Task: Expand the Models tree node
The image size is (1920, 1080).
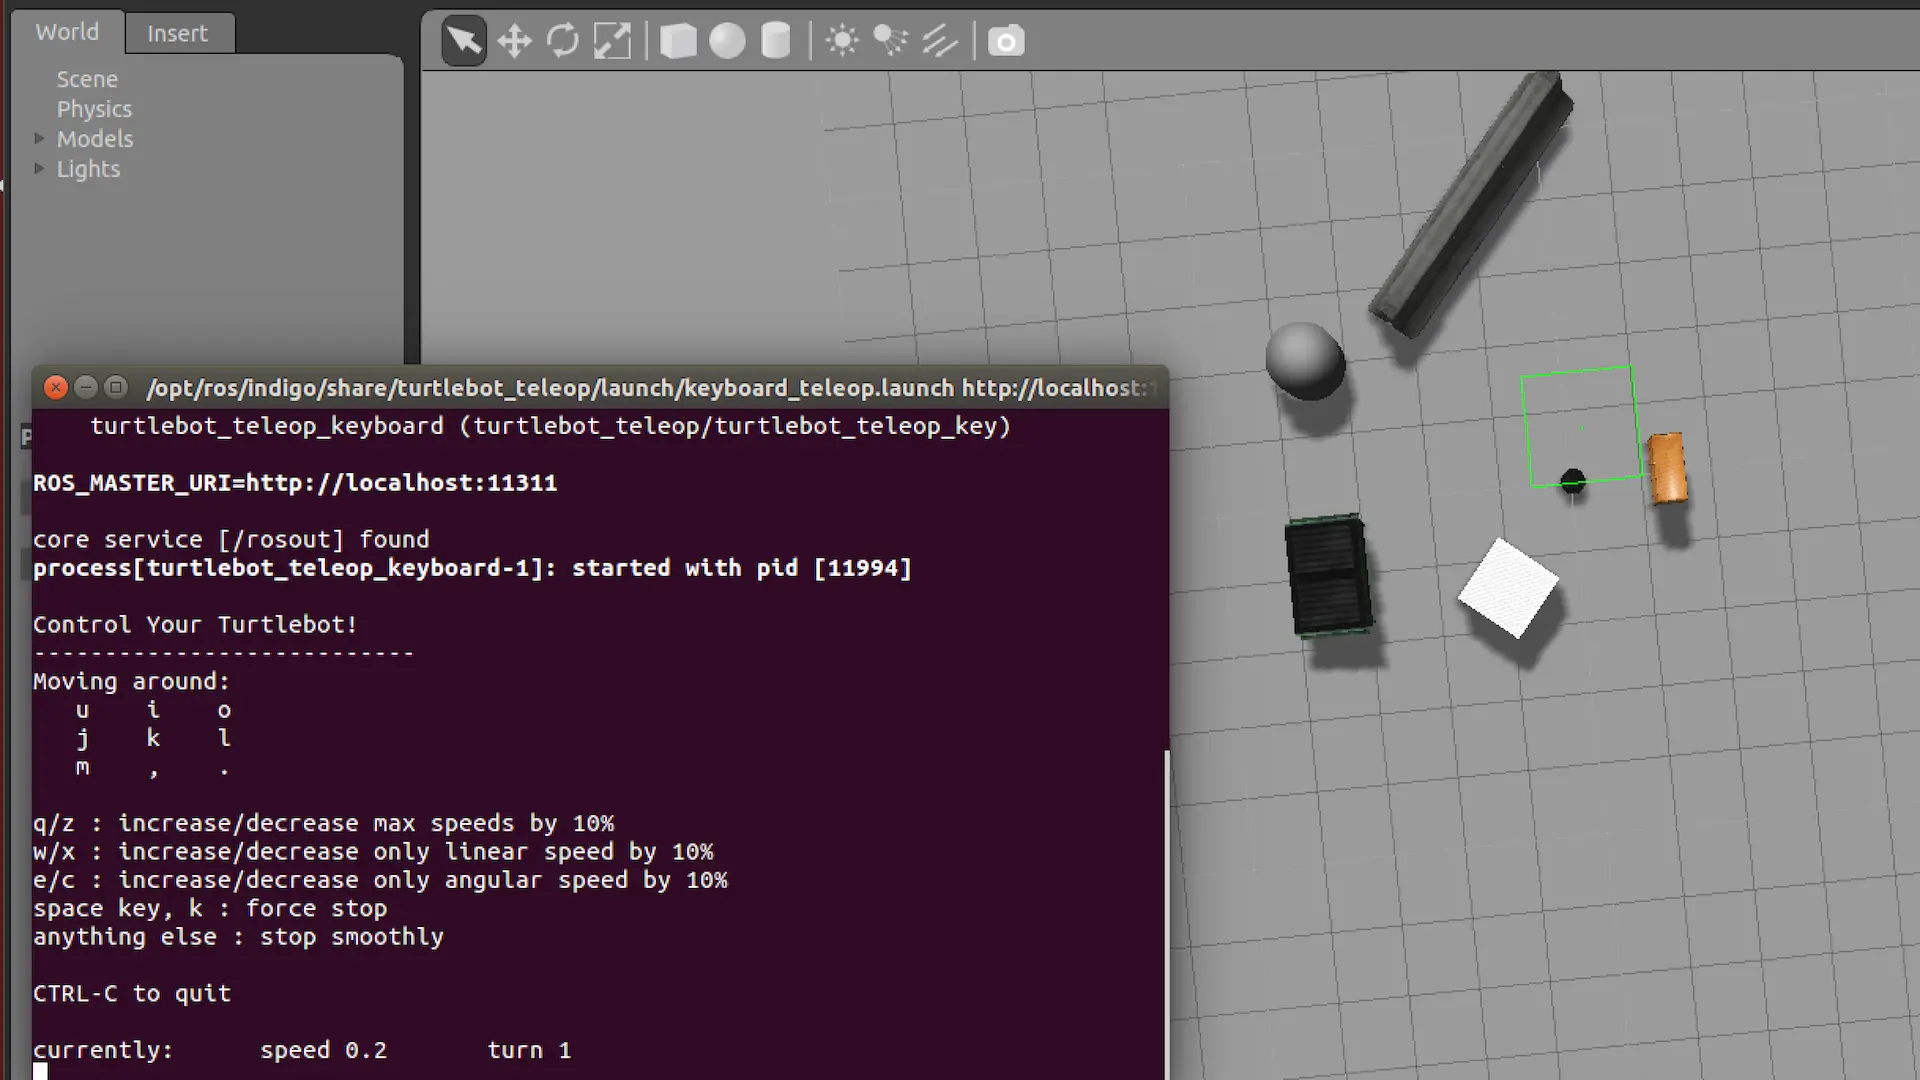Action: pyautogui.click(x=40, y=138)
